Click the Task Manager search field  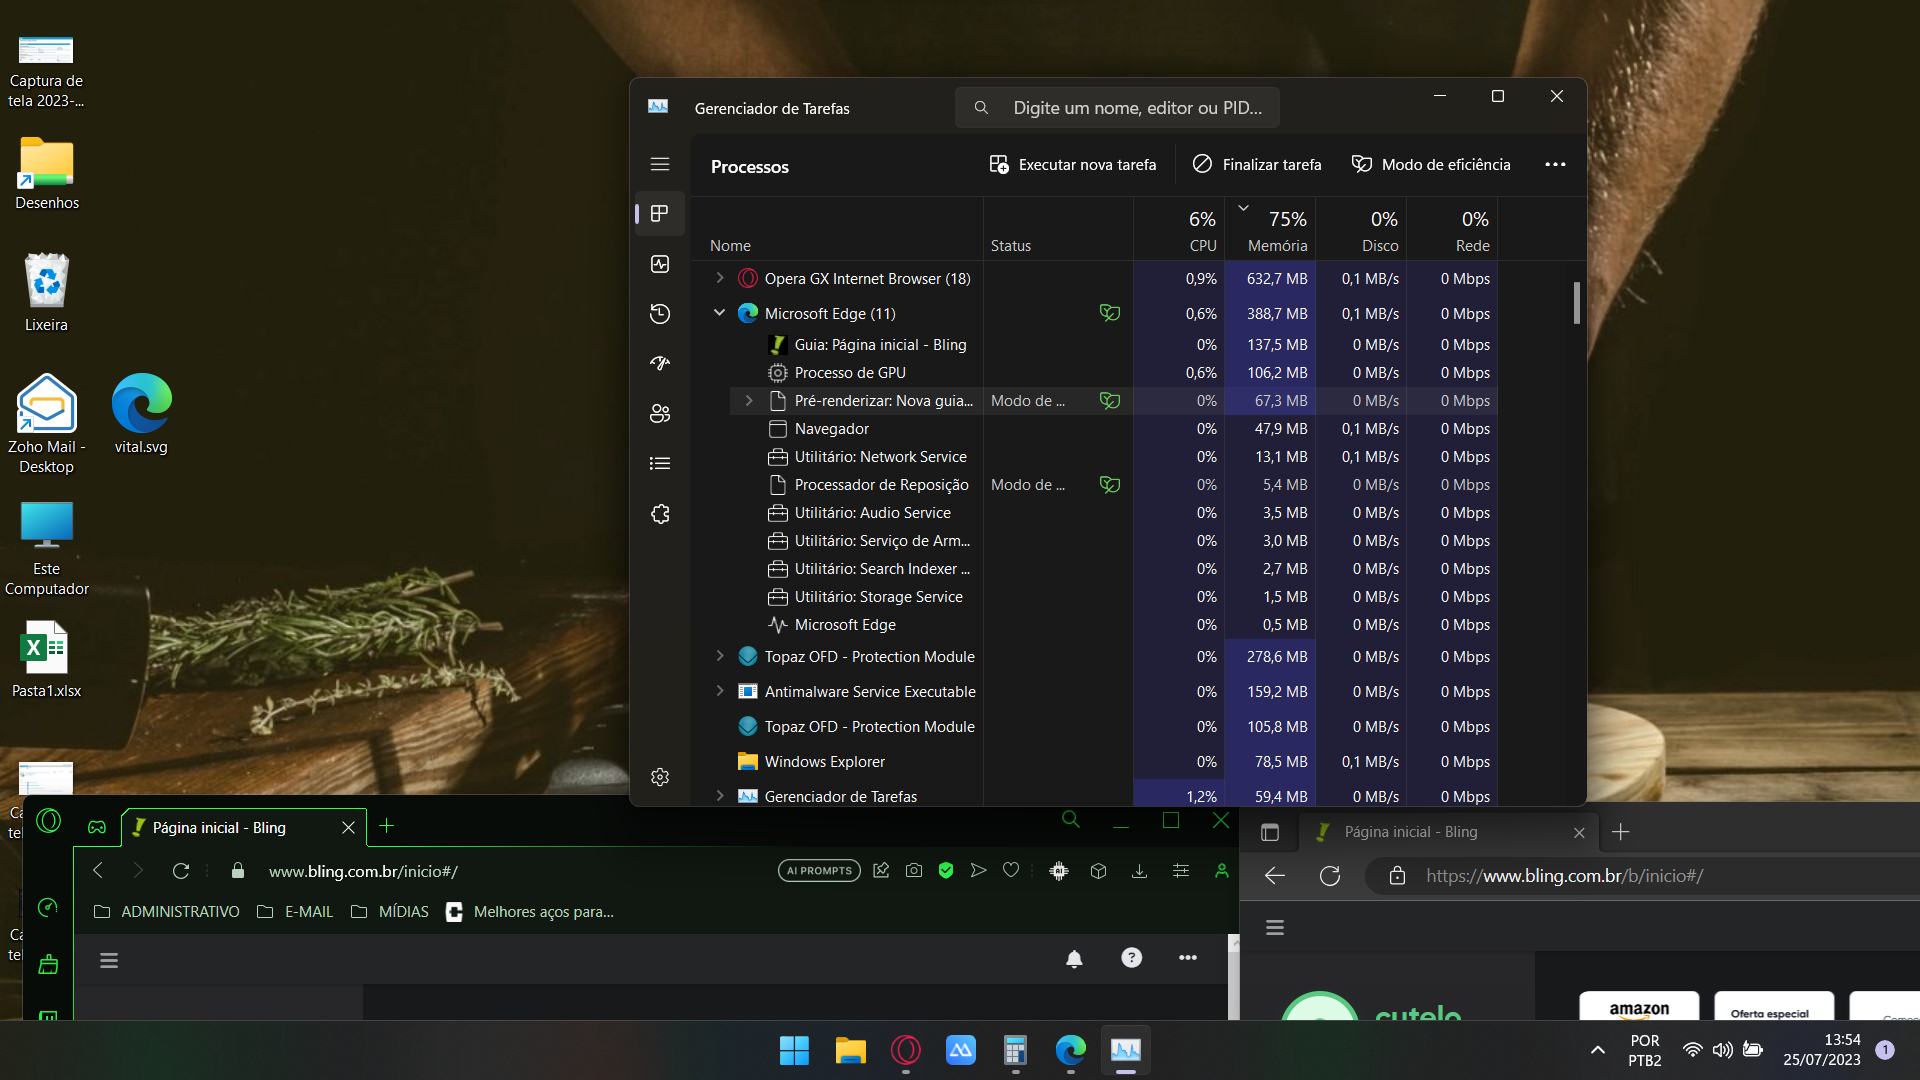point(1117,108)
